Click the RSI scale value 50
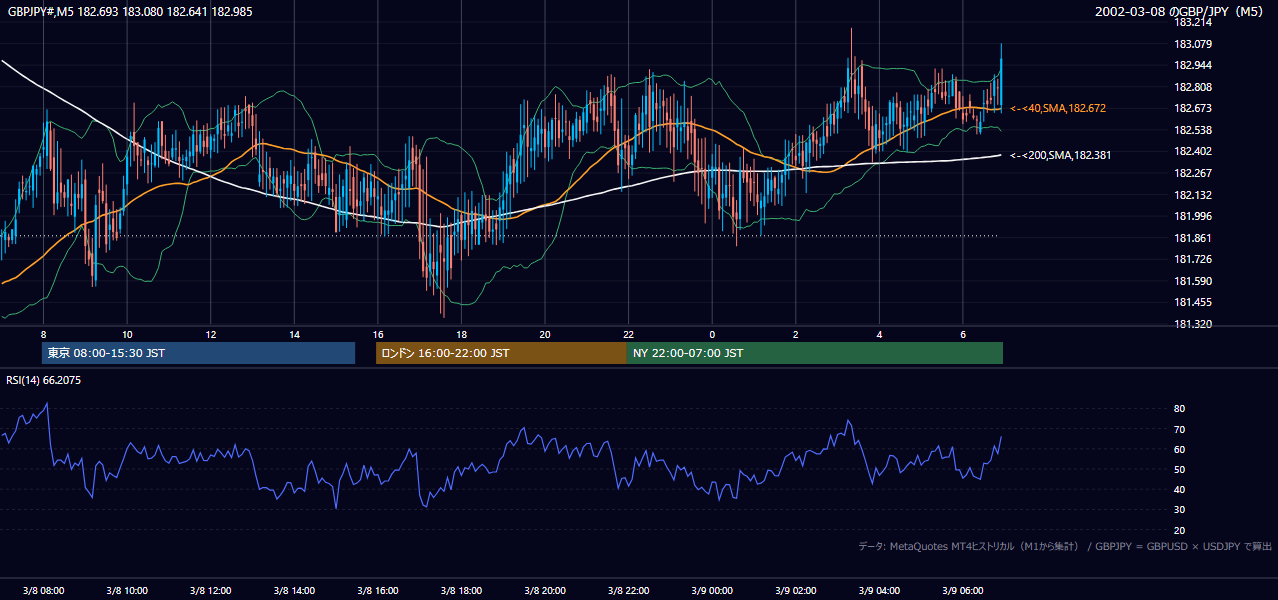This screenshot has width=1278, height=600. click(1179, 469)
